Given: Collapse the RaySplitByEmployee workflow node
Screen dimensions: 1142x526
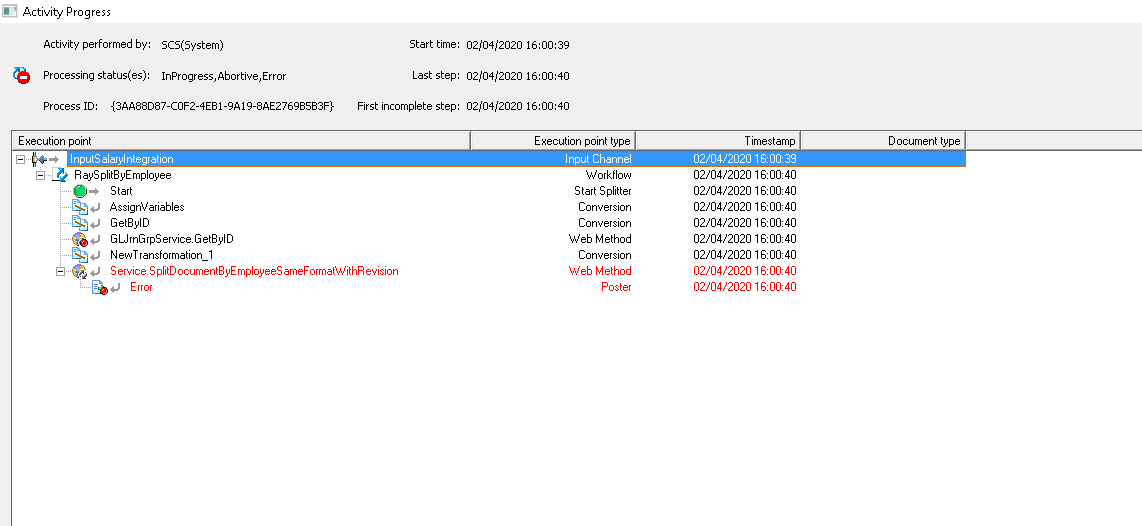Looking at the screenshot, I should [40, 175].
